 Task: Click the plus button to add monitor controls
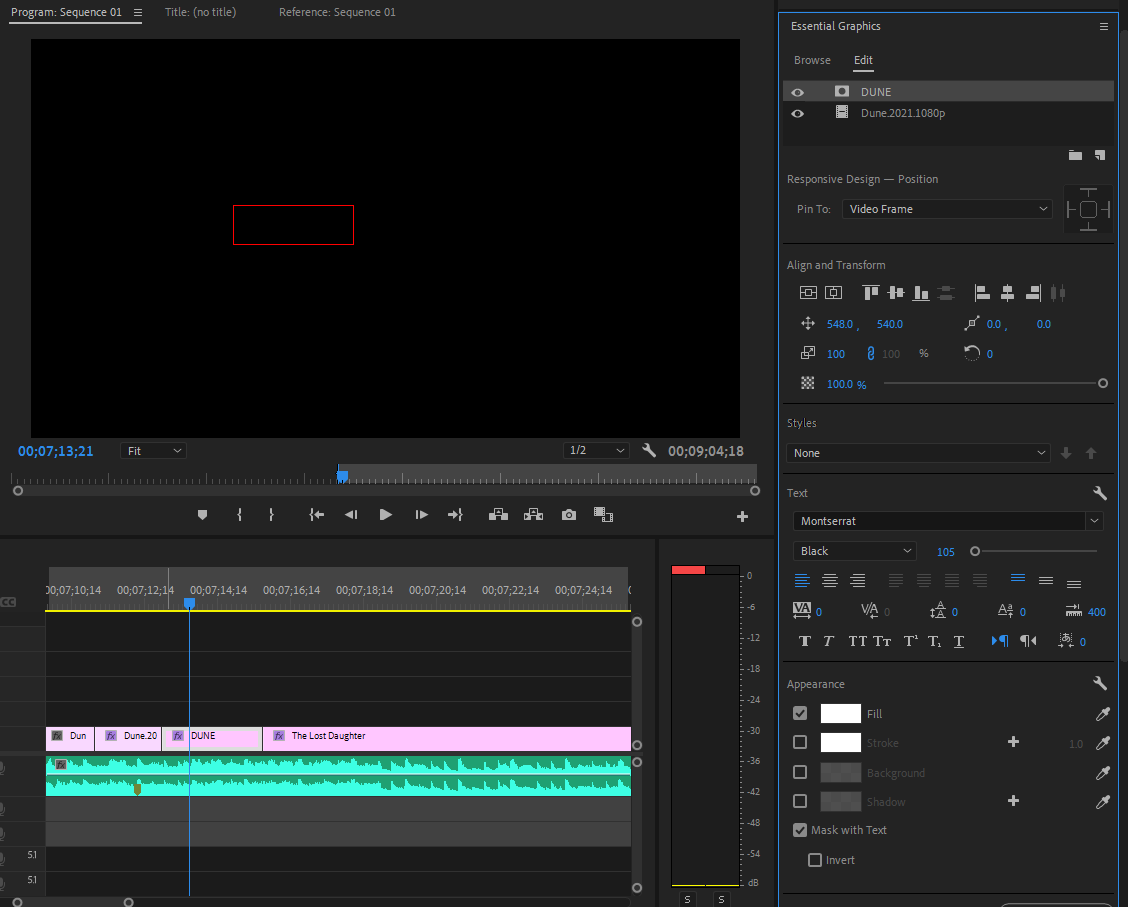pyautogui.click(x=742, y=514)
